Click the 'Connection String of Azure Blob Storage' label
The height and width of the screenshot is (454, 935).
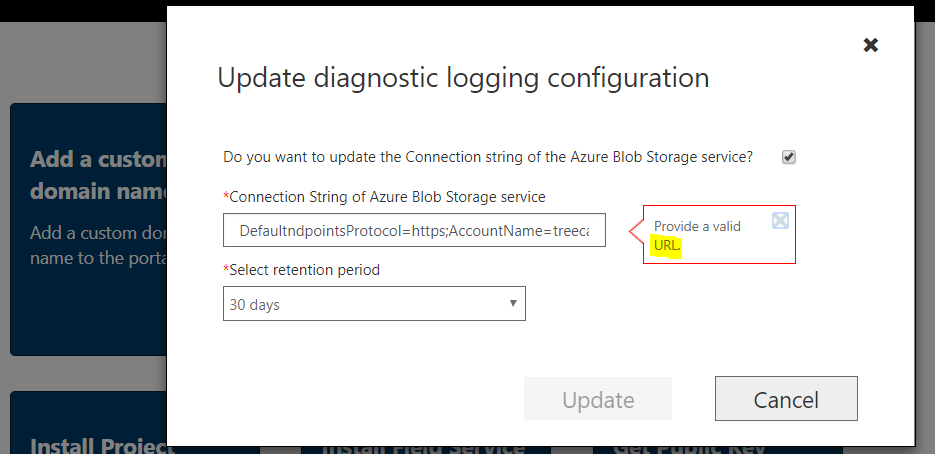coord(387,196)
